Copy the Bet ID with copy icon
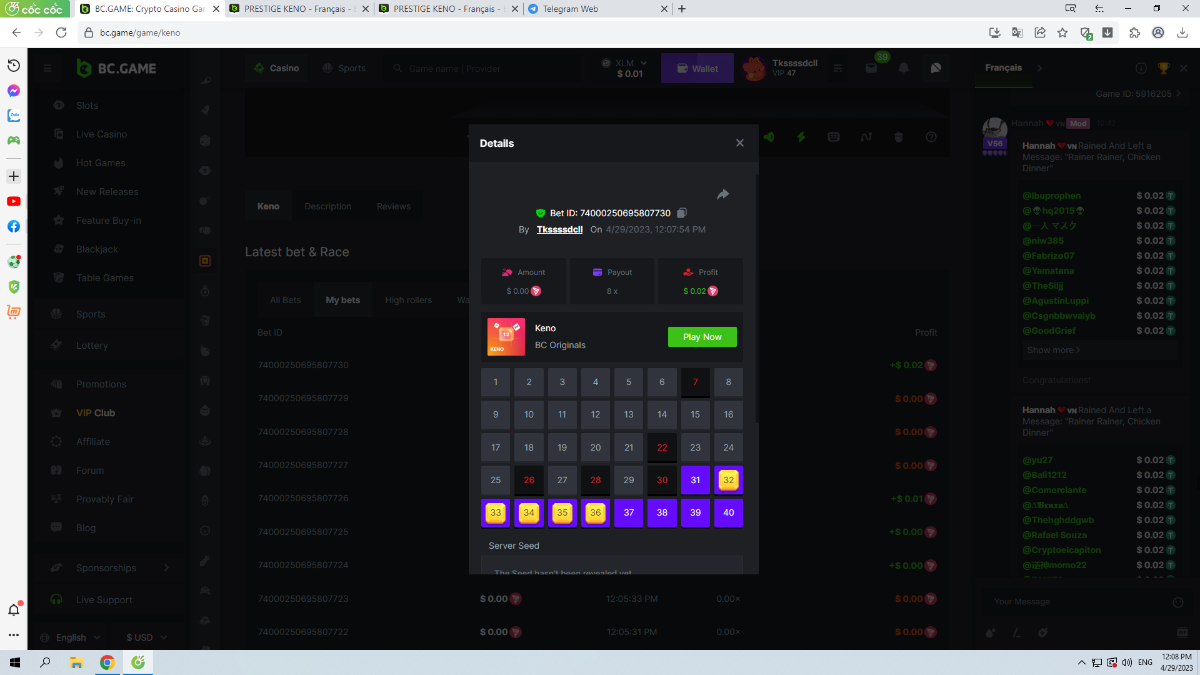Viewport: 1200px width, 675px height. [x=682, y=213]
